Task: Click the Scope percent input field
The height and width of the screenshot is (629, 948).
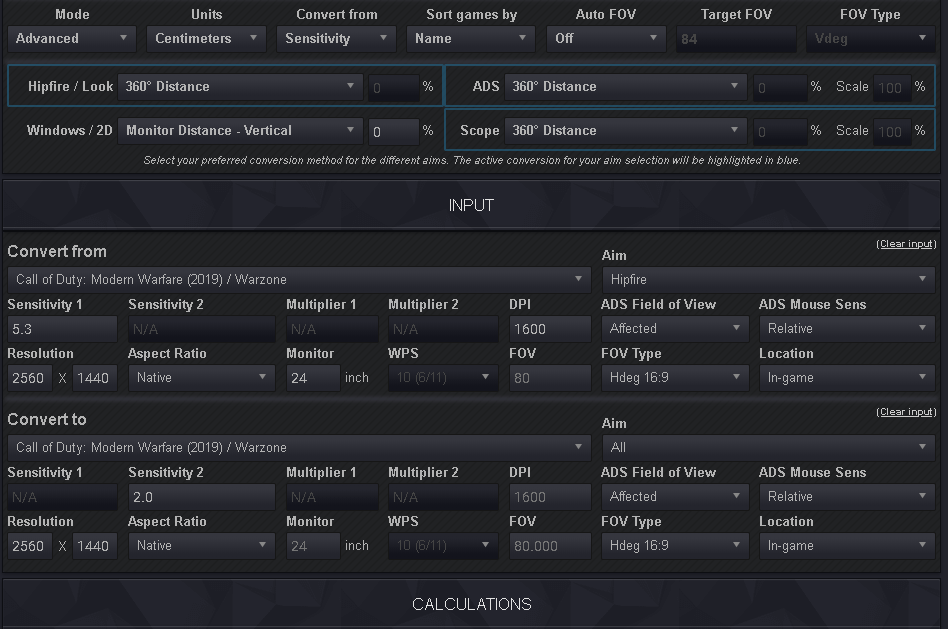Action: pos(780,132)
